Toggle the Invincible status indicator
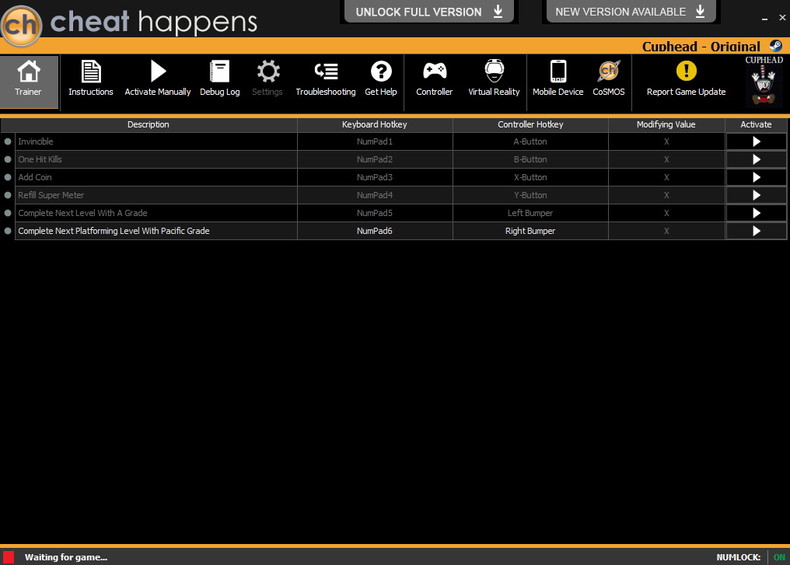The image size is (790, 565). click(x=8, y=142)
